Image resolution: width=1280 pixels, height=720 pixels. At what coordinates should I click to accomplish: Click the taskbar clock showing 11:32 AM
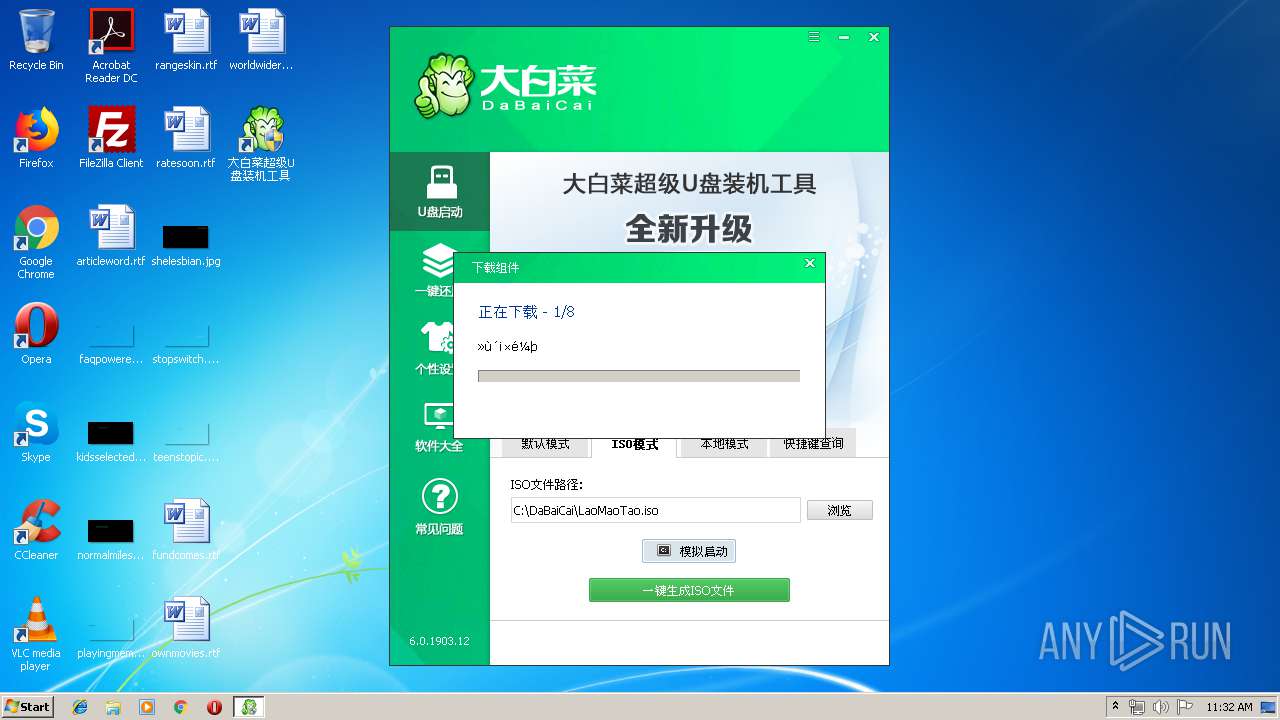(1229, 707)
